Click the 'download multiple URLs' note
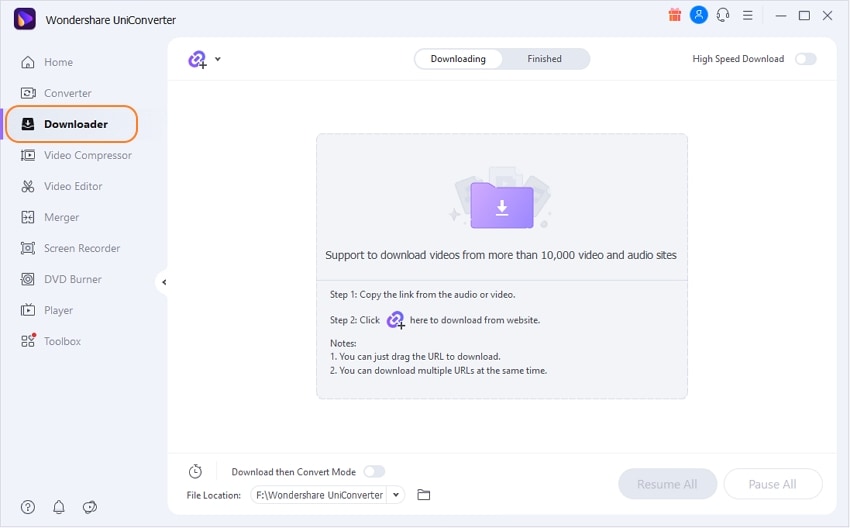Viewport: 850px width, 528px height. 439,371
